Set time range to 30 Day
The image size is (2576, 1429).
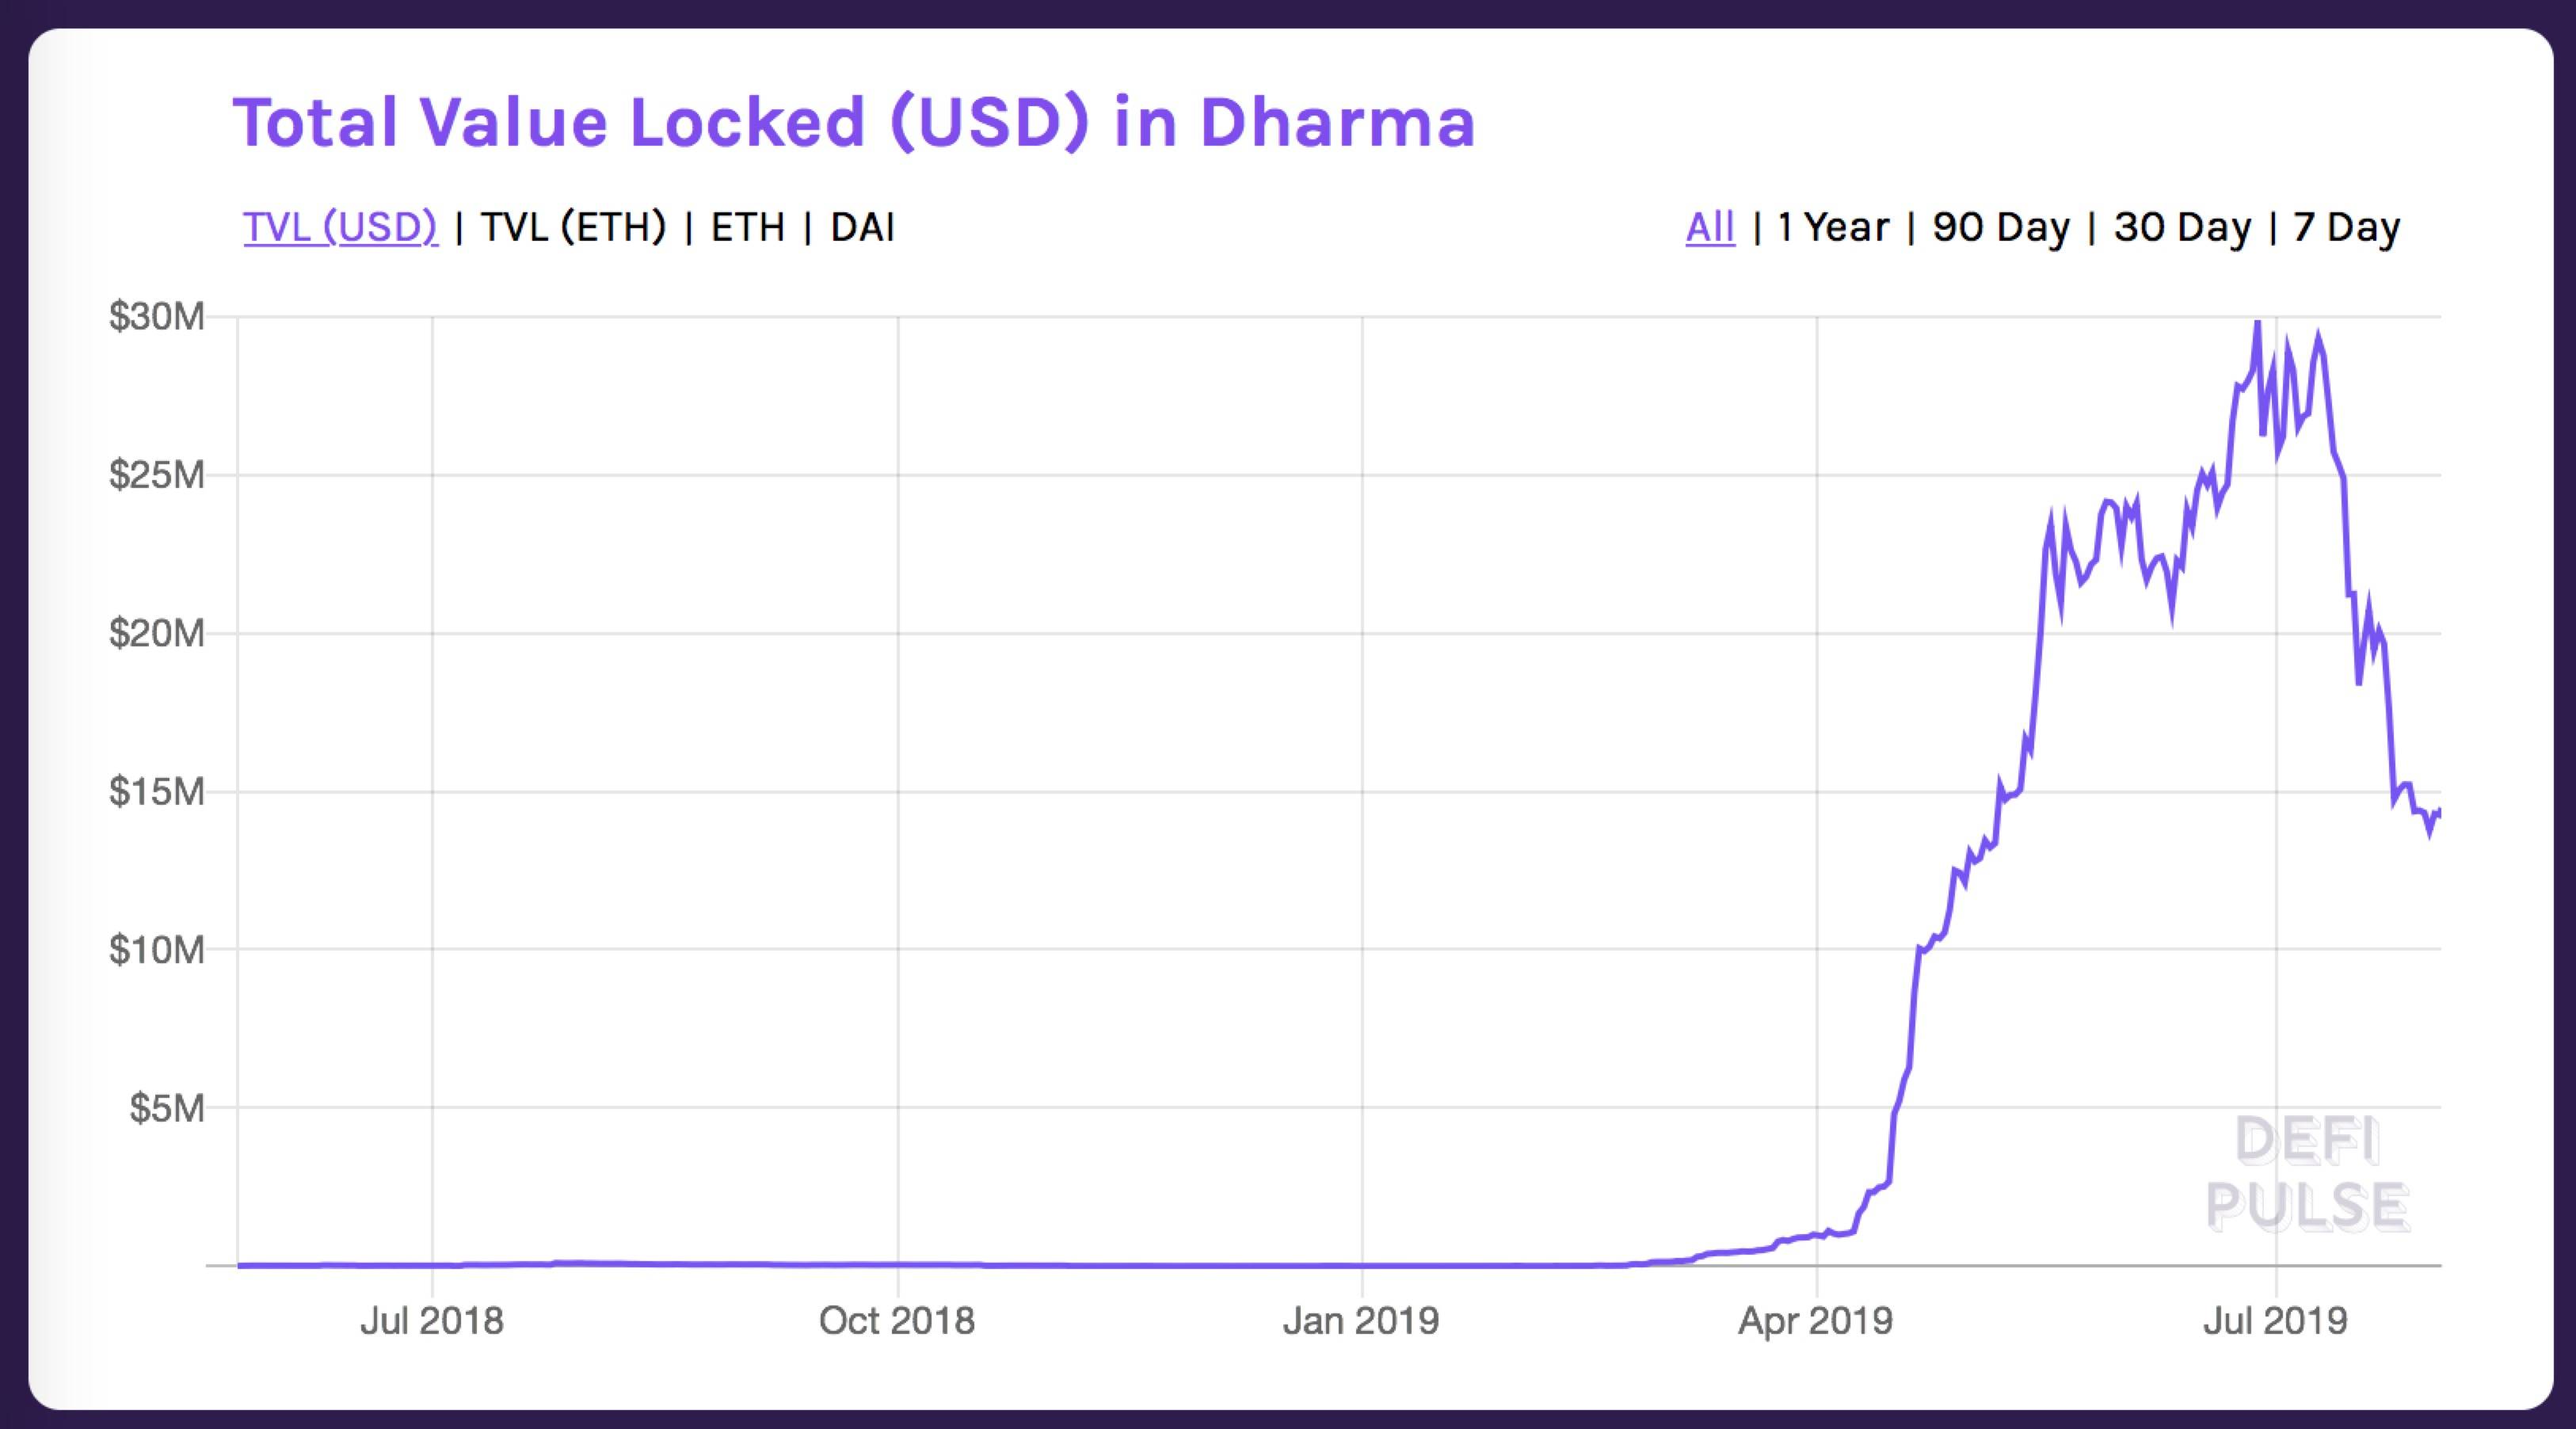click(2182, 228)
